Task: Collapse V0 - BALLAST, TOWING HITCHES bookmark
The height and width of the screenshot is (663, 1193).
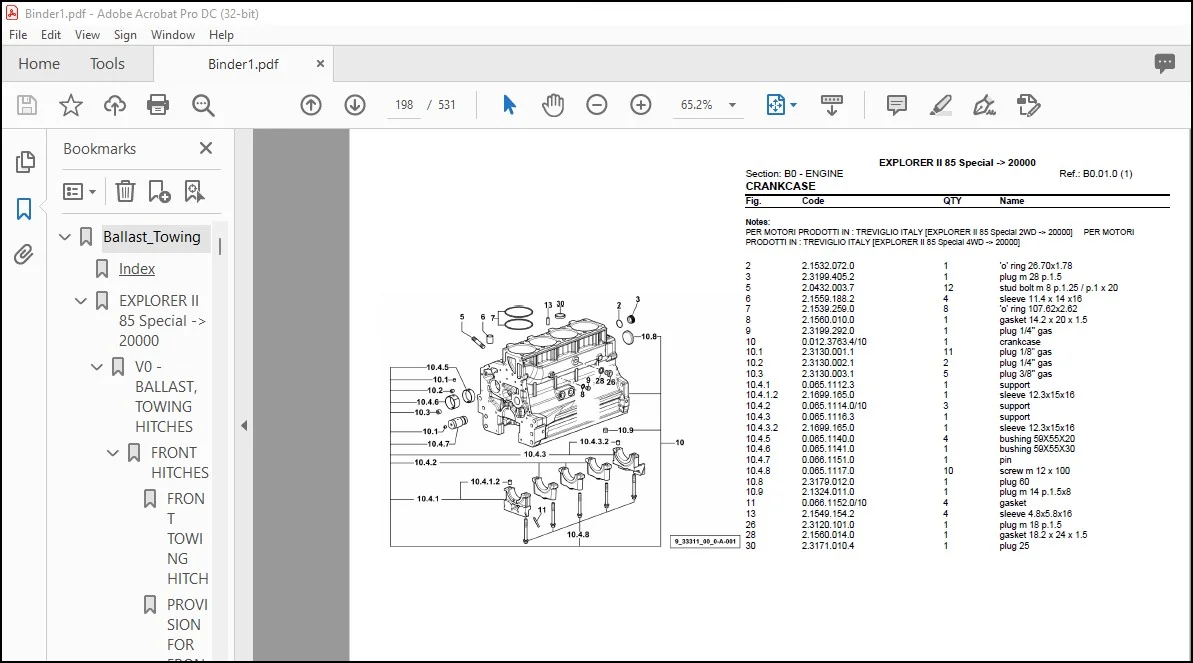Action: [97, 367]
